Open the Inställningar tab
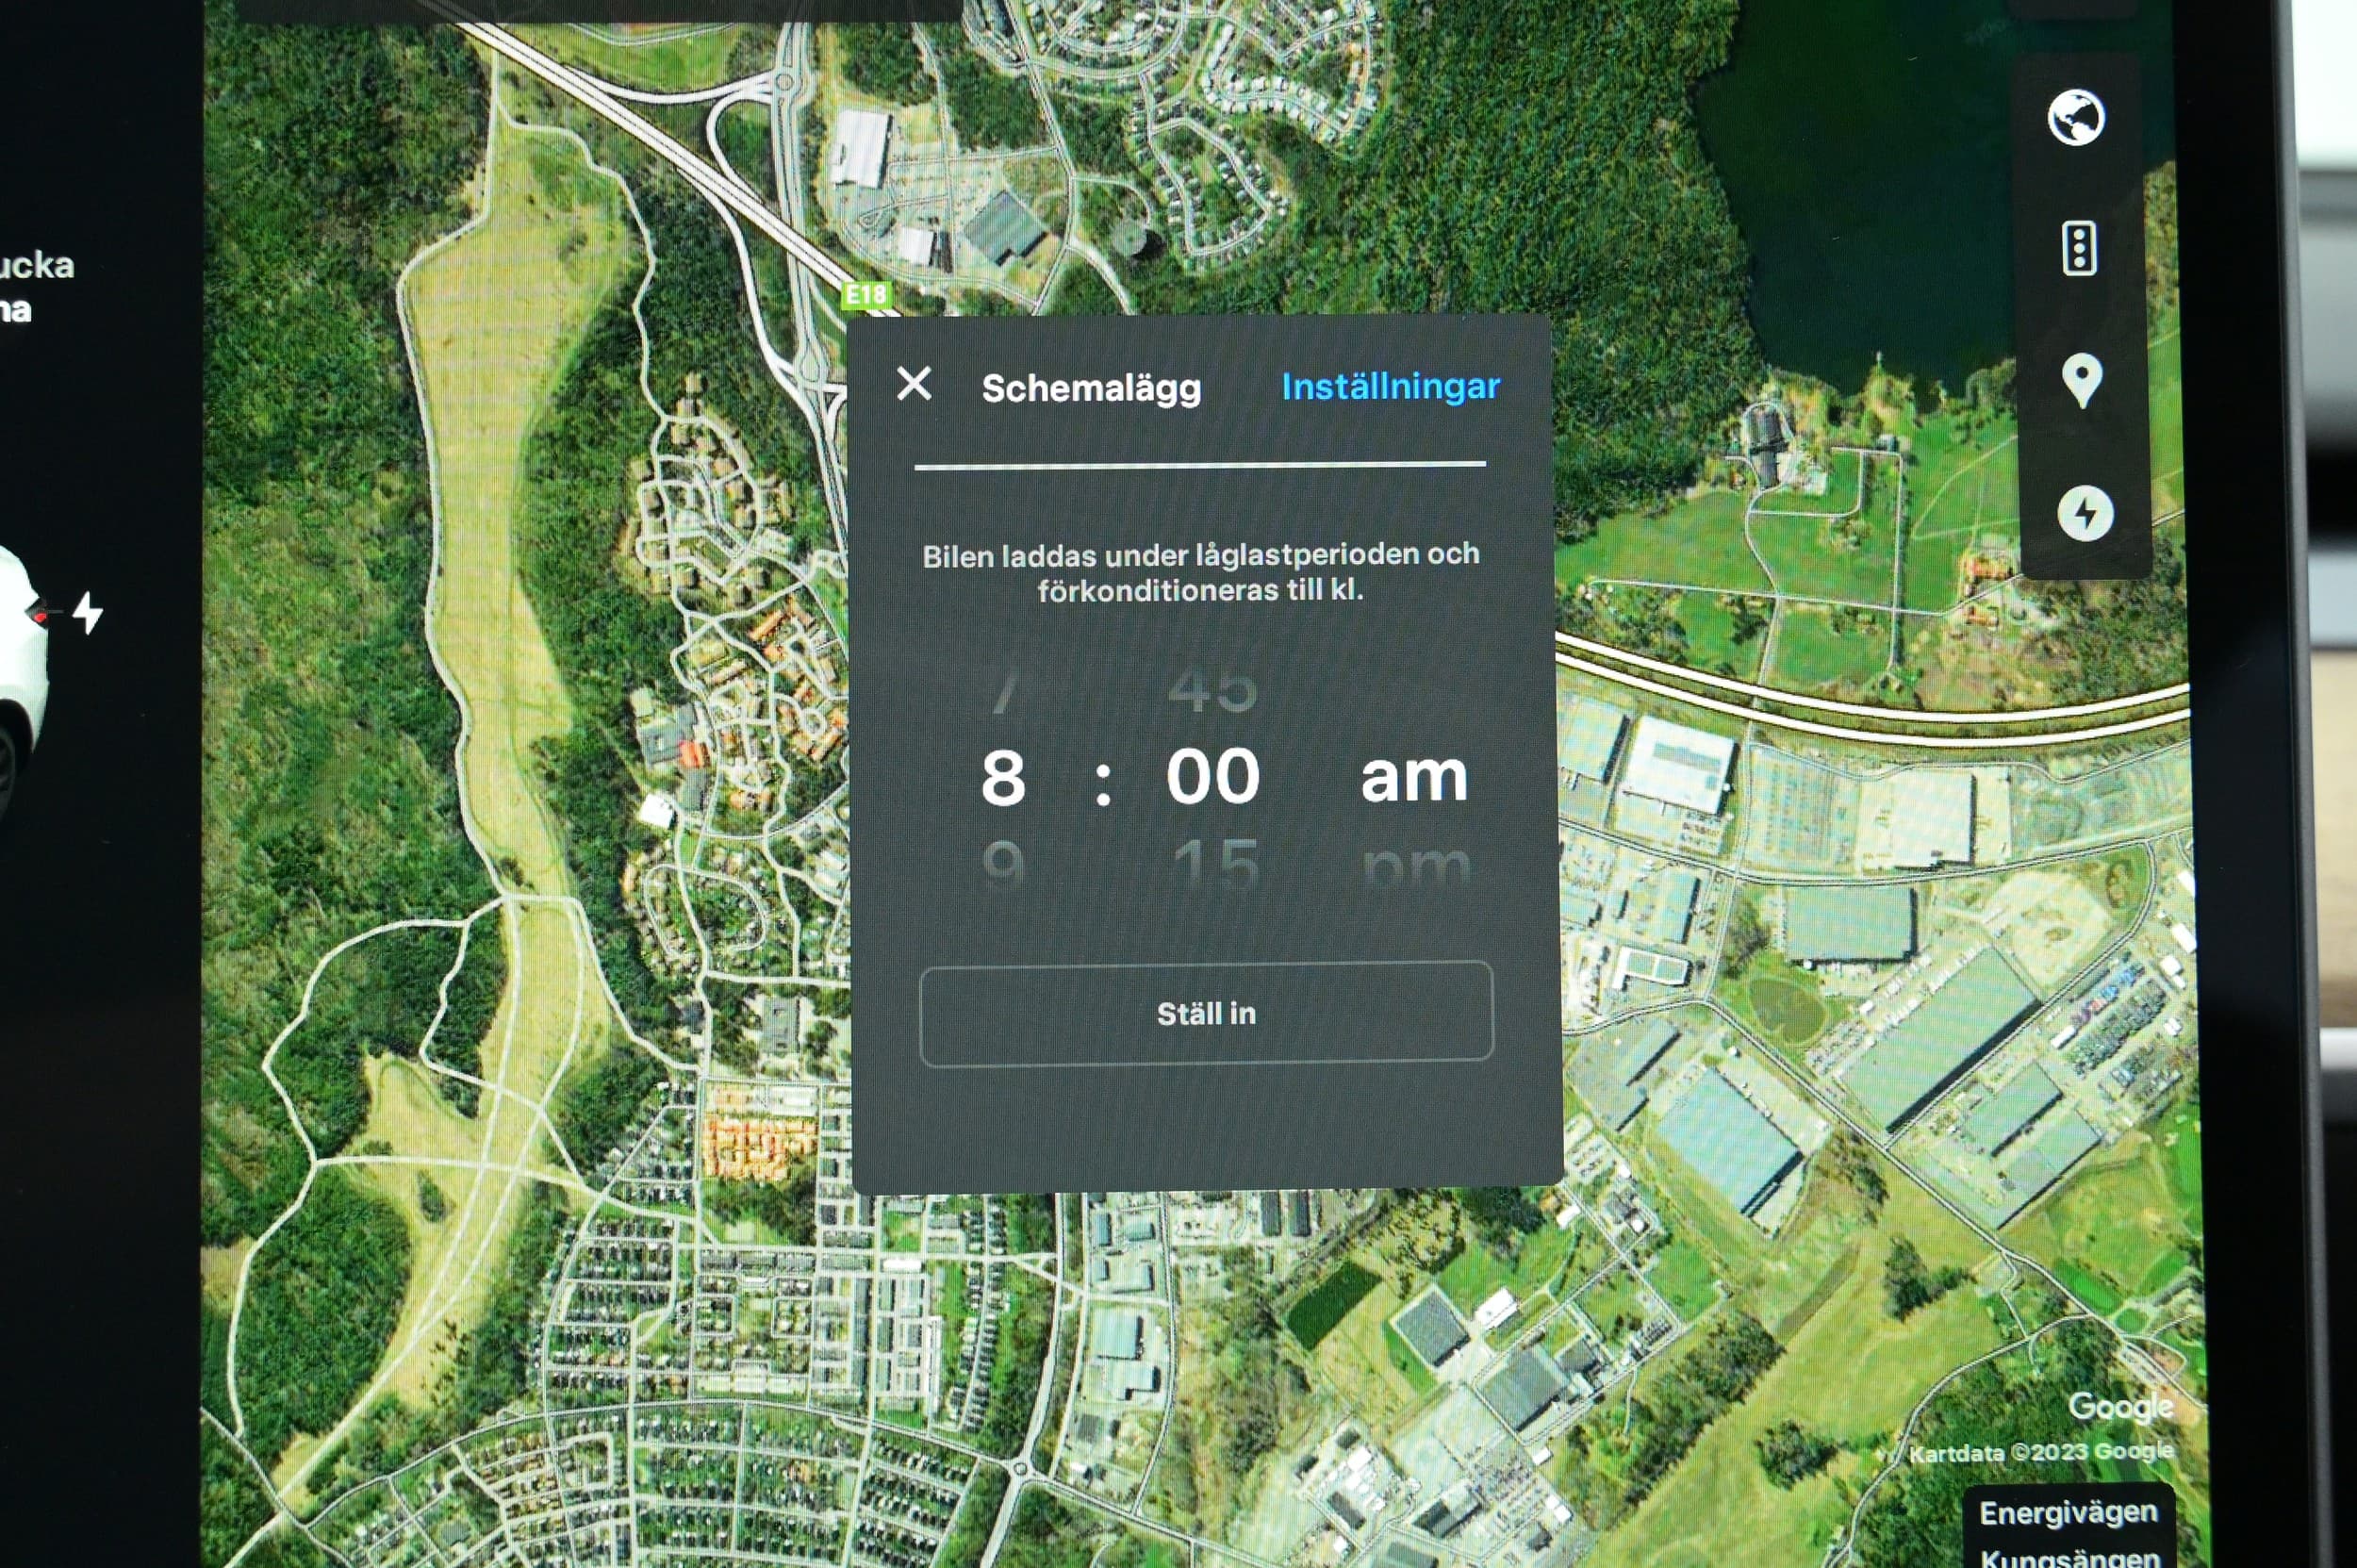 (1391, 386)
